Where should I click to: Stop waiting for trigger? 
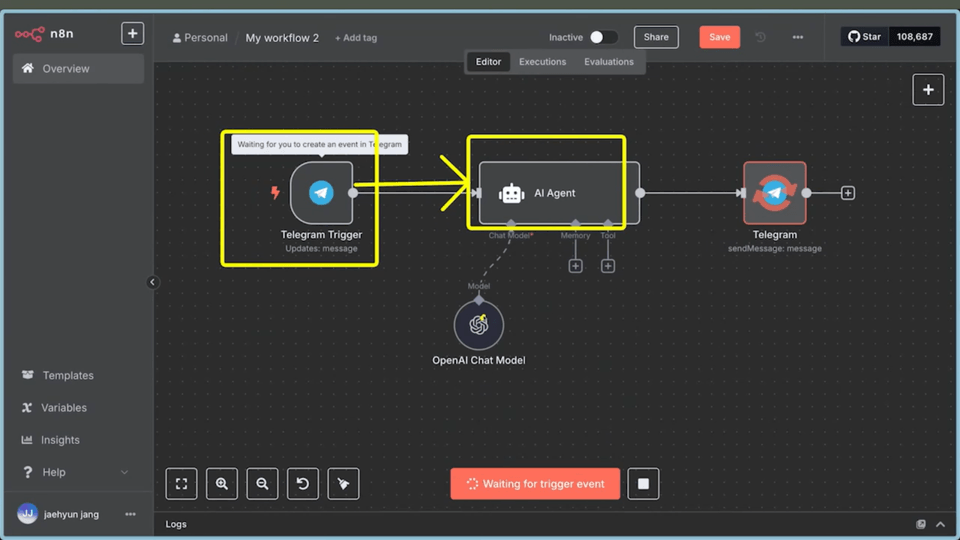[643, 484]
